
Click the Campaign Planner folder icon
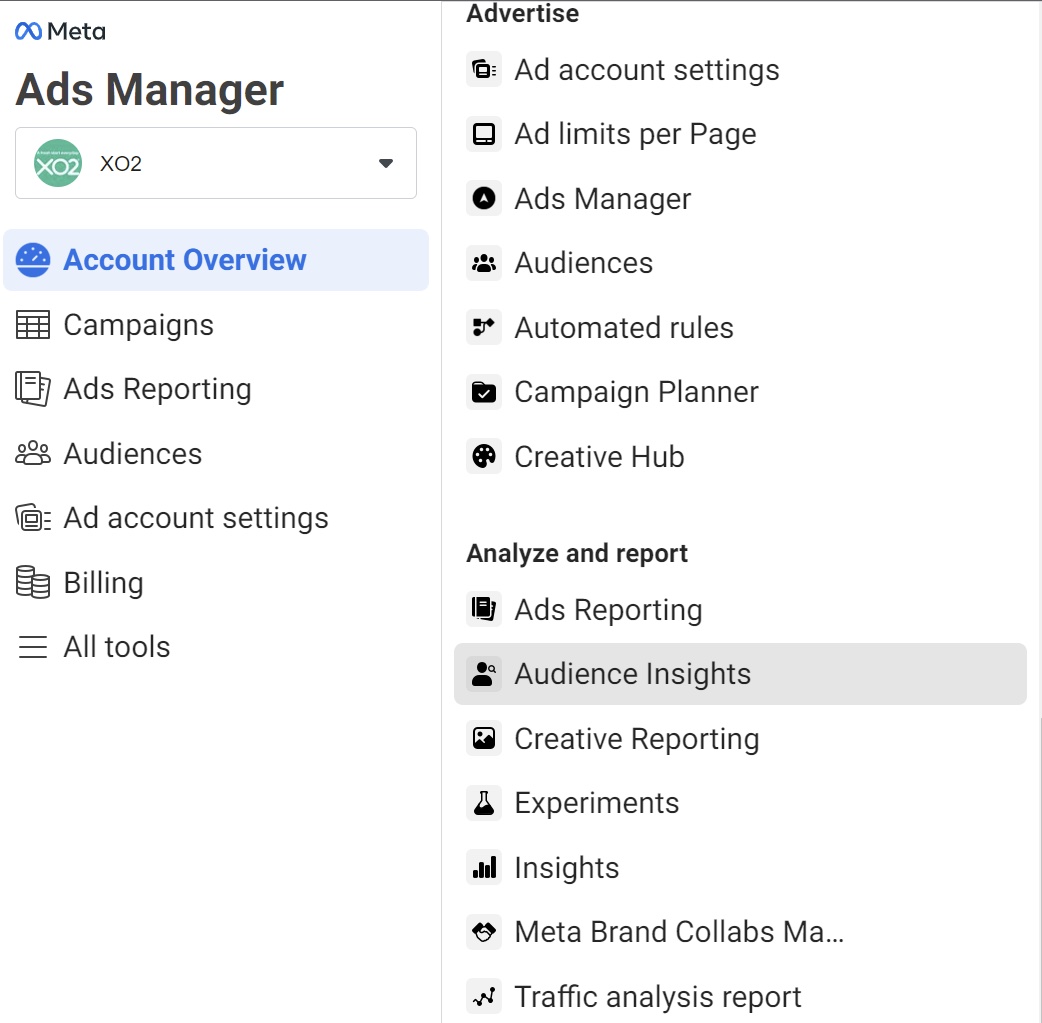click(x=484, y=392)
